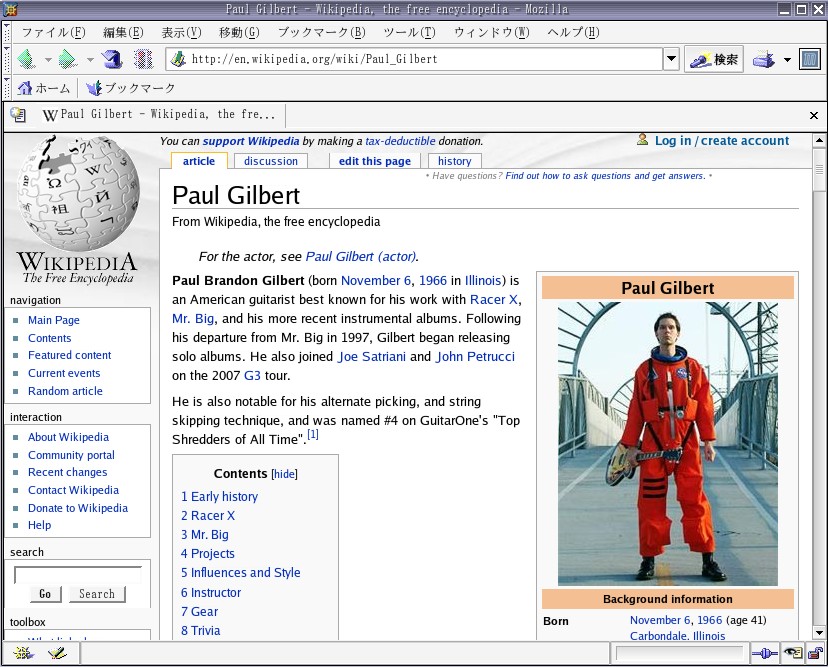Open the Print options dropdown arrow
828x667 pixels.
[x=787, y=60]
